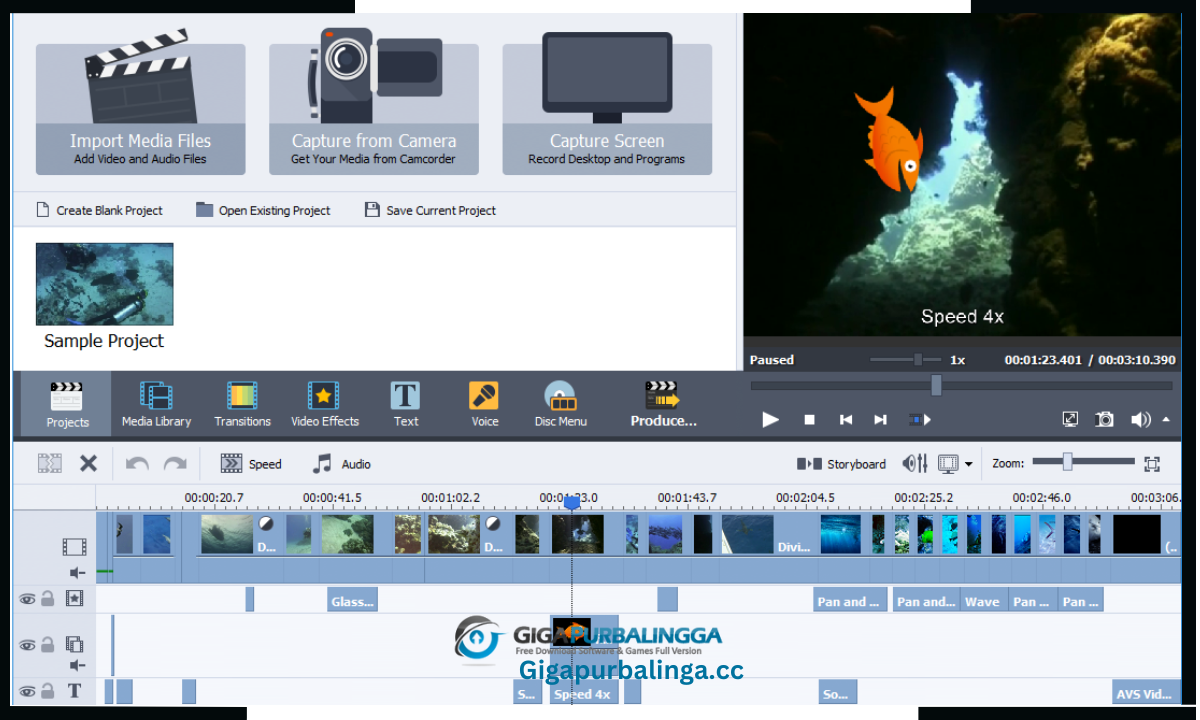
Task: Click the Audio toolbar button
Action: click(x=342, y=464)
